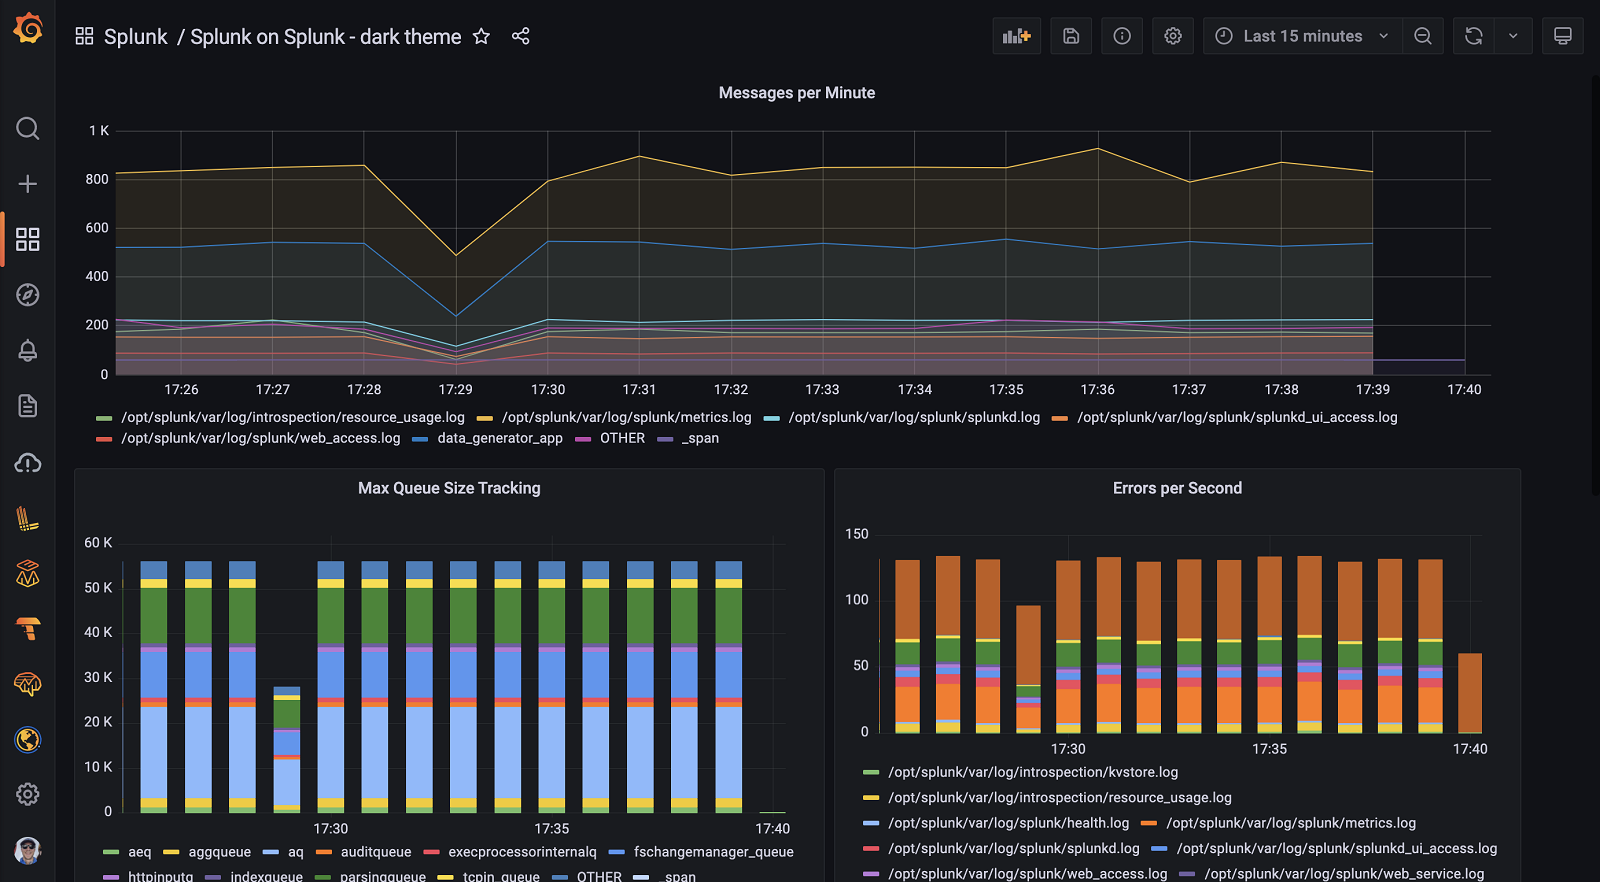This screenshot has width=1600, height=882.
Task: Toggle the aq queue series
Action: (x=296, y=852)
